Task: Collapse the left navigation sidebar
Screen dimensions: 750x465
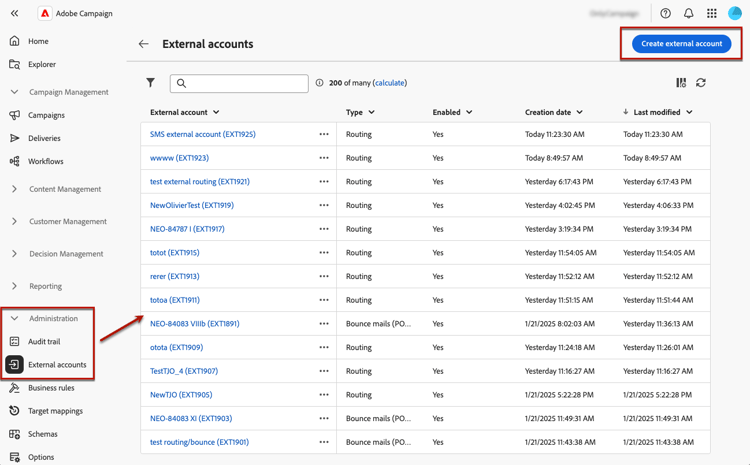Action: (x=14, y=14)
